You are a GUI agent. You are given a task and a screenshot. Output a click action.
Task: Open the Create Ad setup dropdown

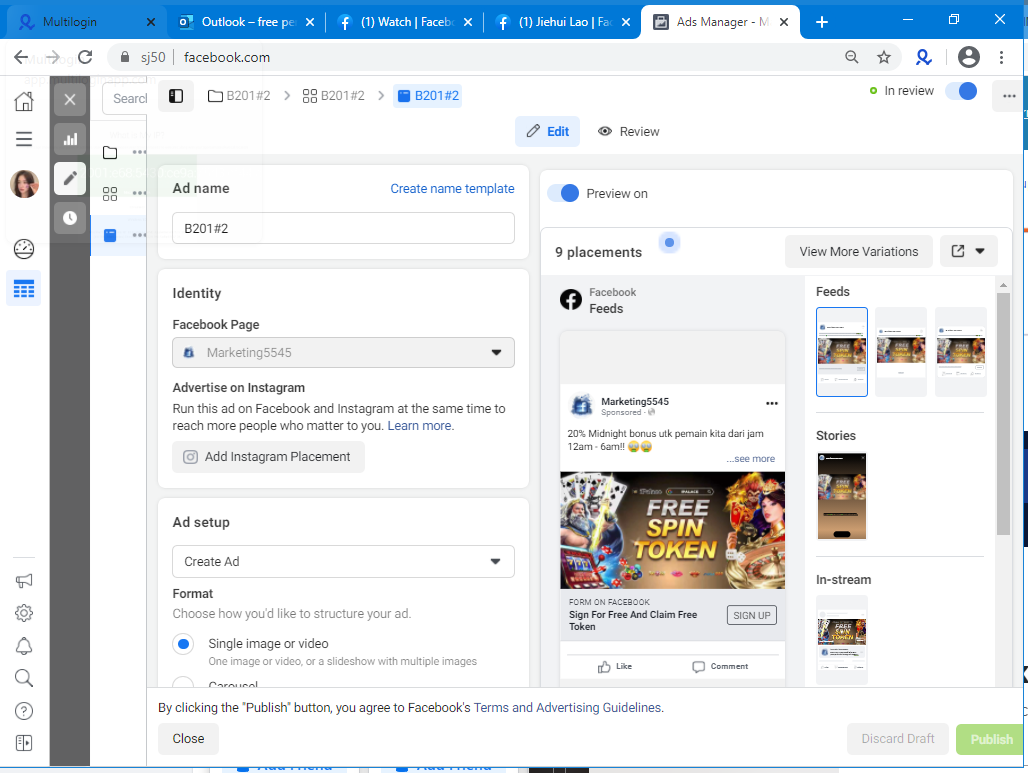343,562
